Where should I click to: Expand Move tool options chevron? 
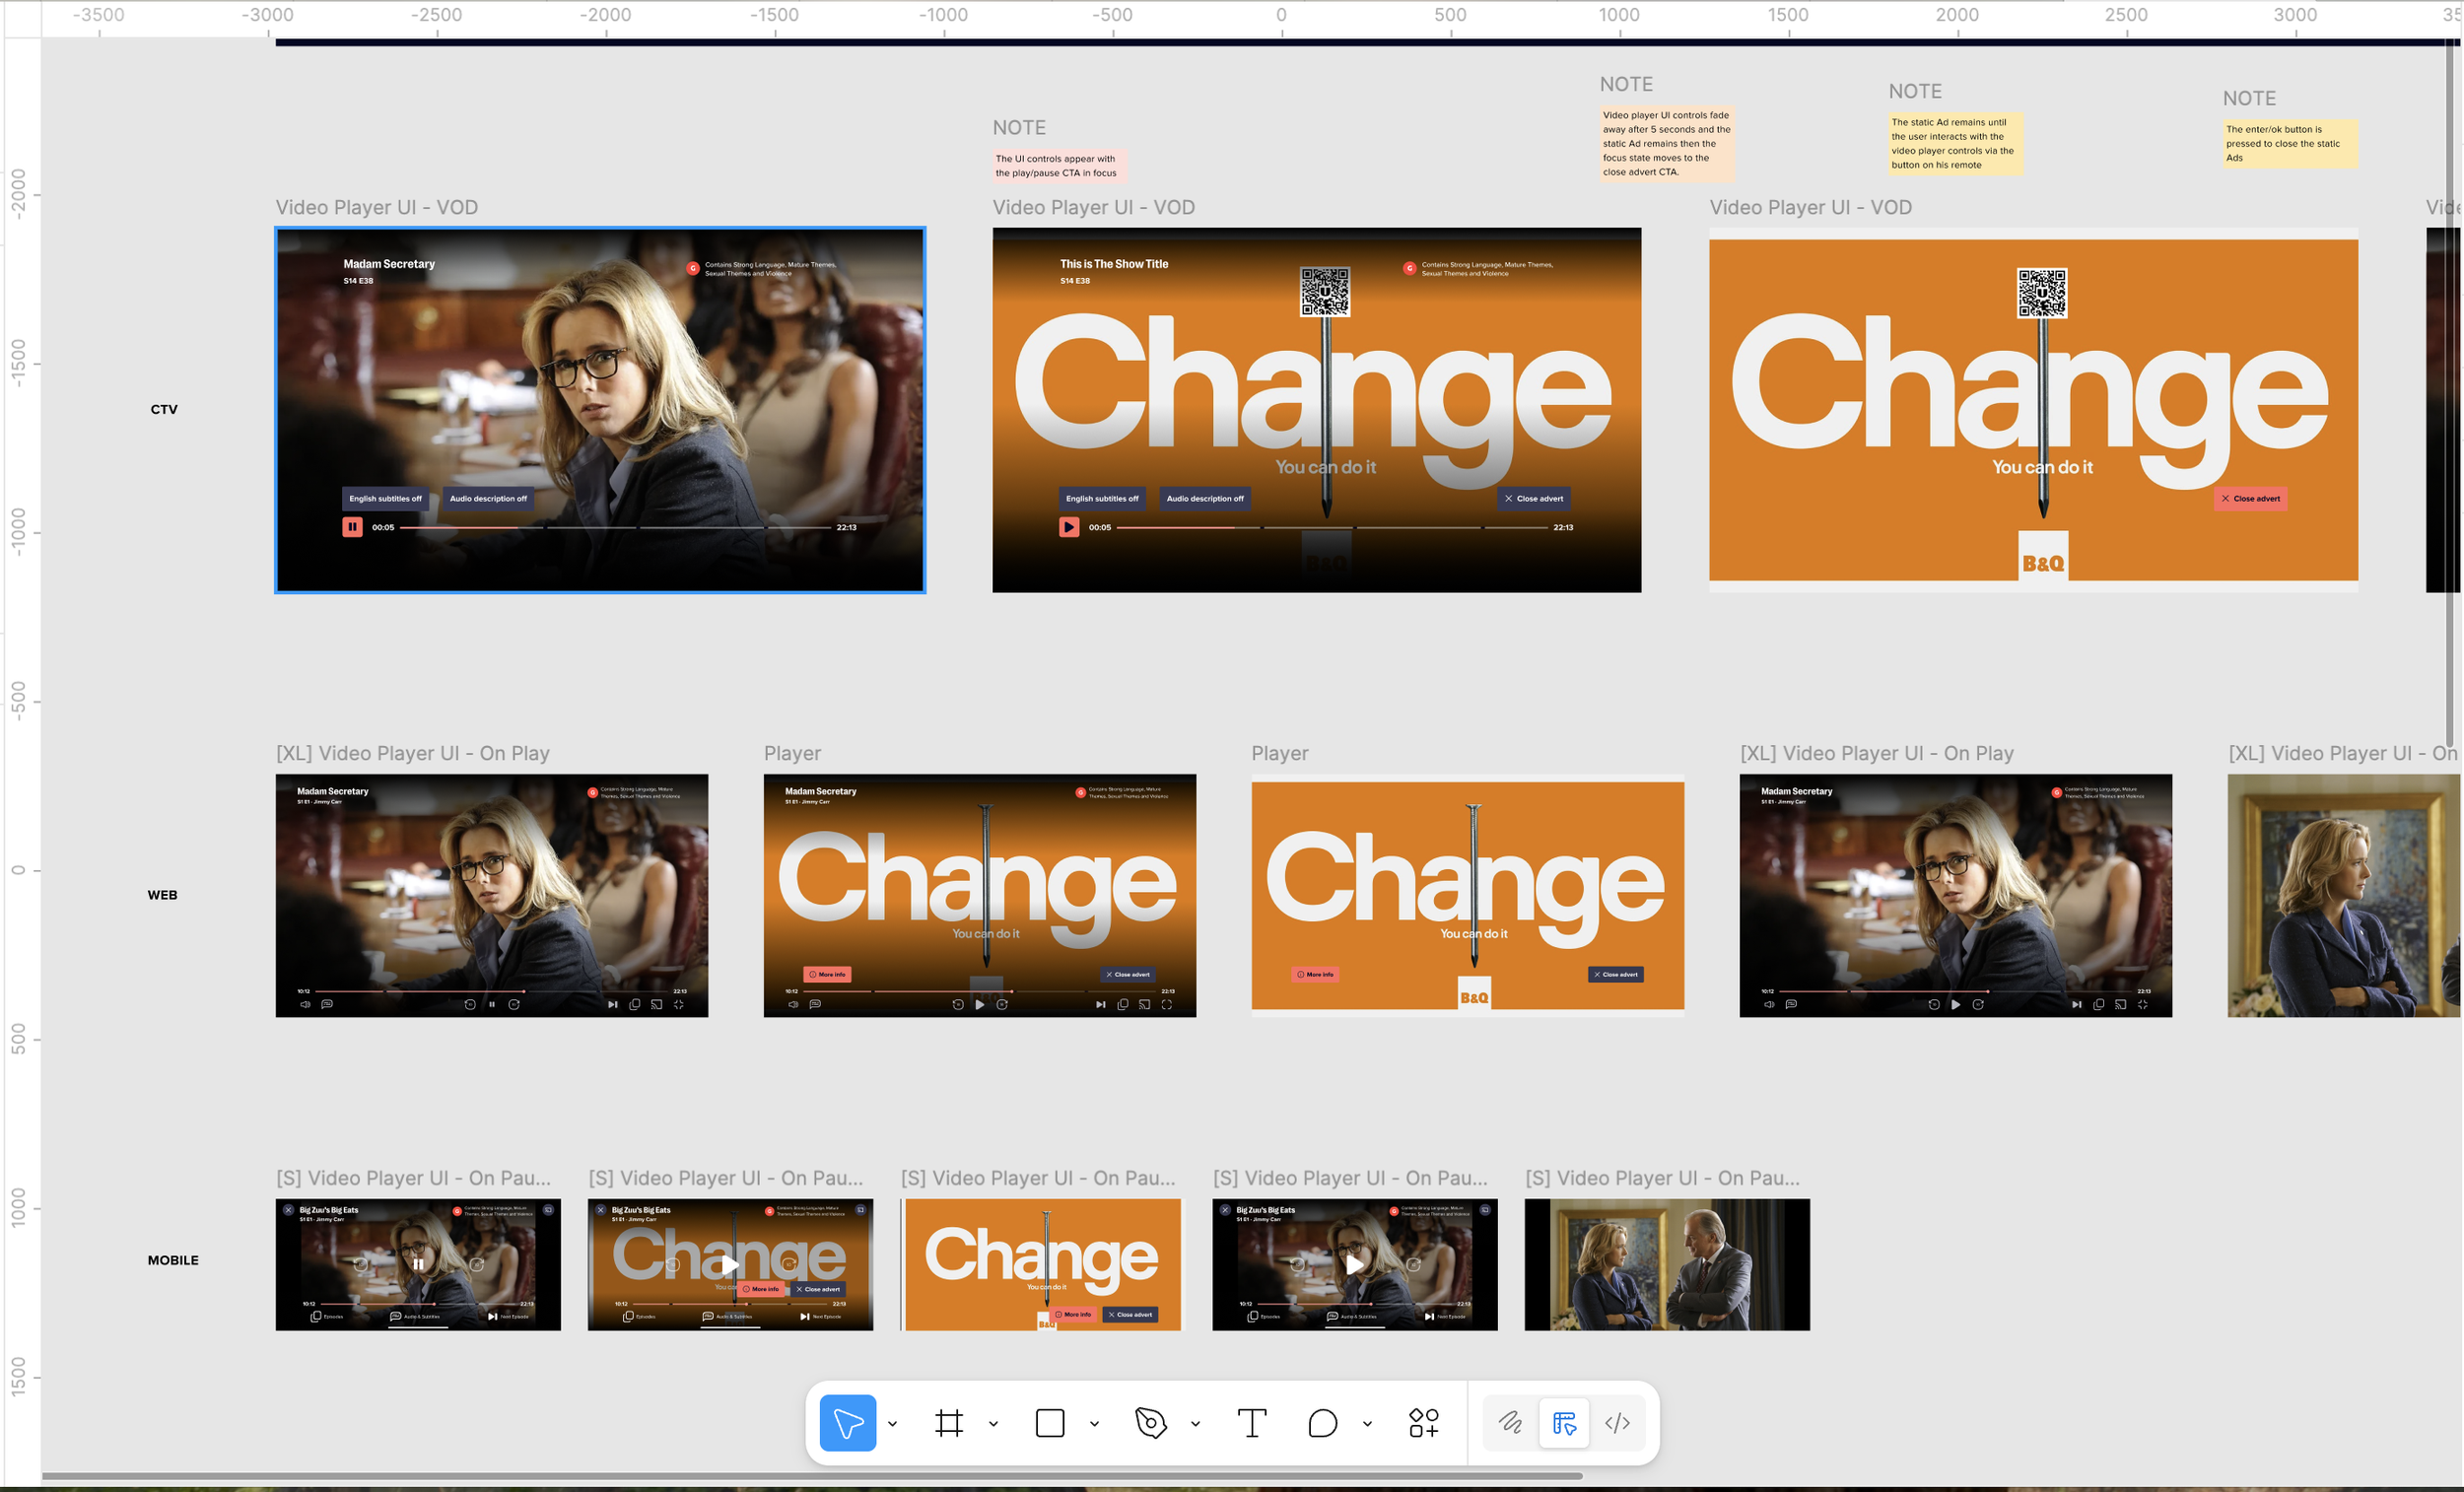(x=892, y=1423)
